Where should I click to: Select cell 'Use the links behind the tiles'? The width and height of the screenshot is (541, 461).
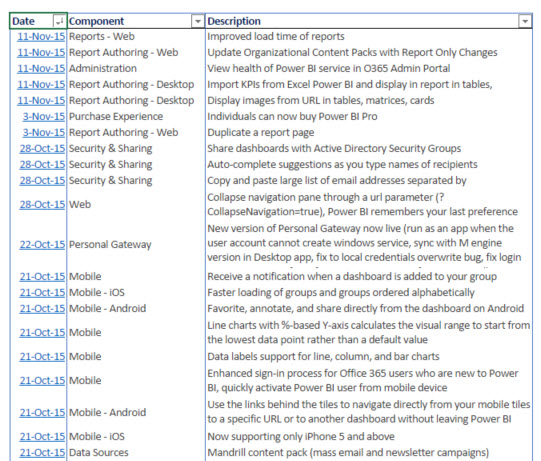pos(369,412)
